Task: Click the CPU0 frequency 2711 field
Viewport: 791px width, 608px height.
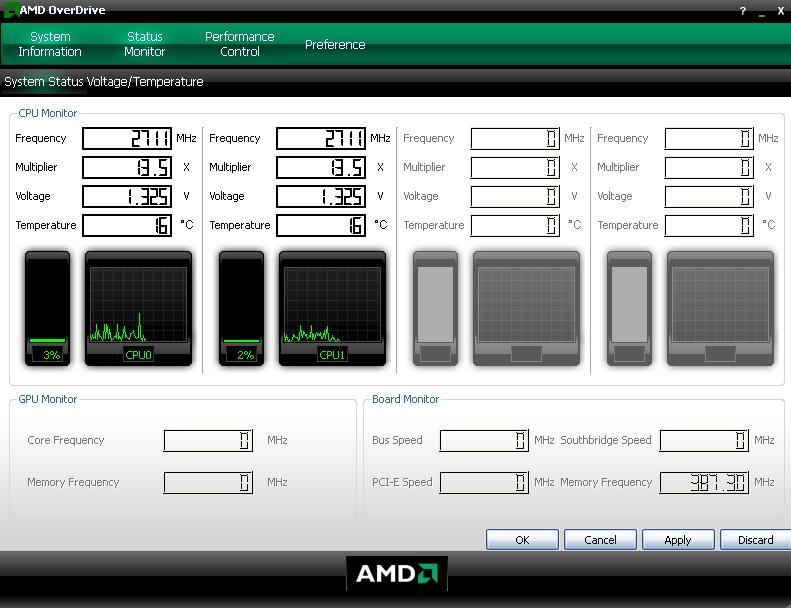Action: (x=127, y=138)
